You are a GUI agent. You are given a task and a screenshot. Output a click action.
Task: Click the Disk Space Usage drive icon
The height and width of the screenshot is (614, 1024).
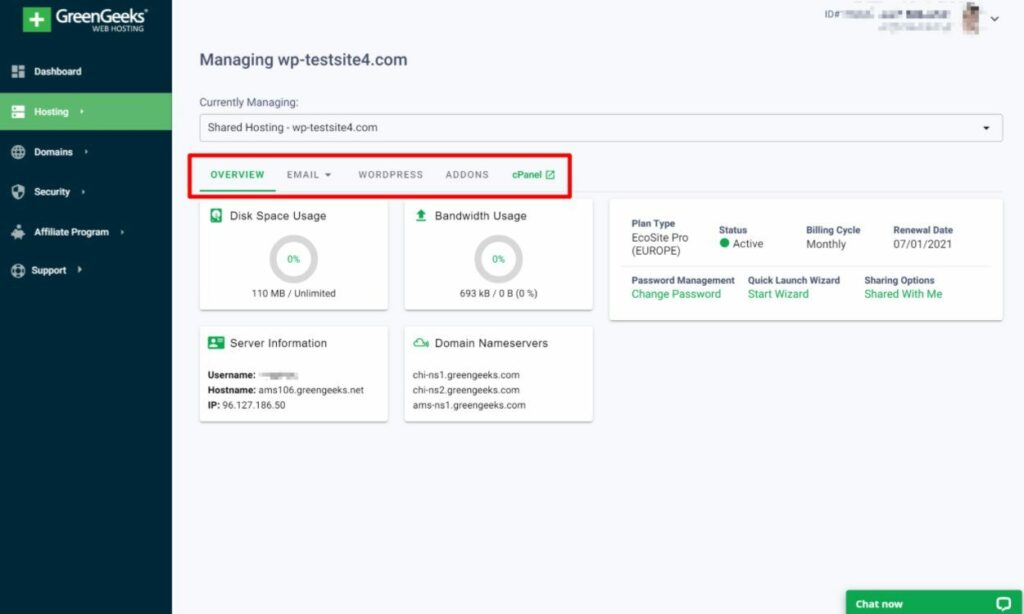[x=216, y=216]
